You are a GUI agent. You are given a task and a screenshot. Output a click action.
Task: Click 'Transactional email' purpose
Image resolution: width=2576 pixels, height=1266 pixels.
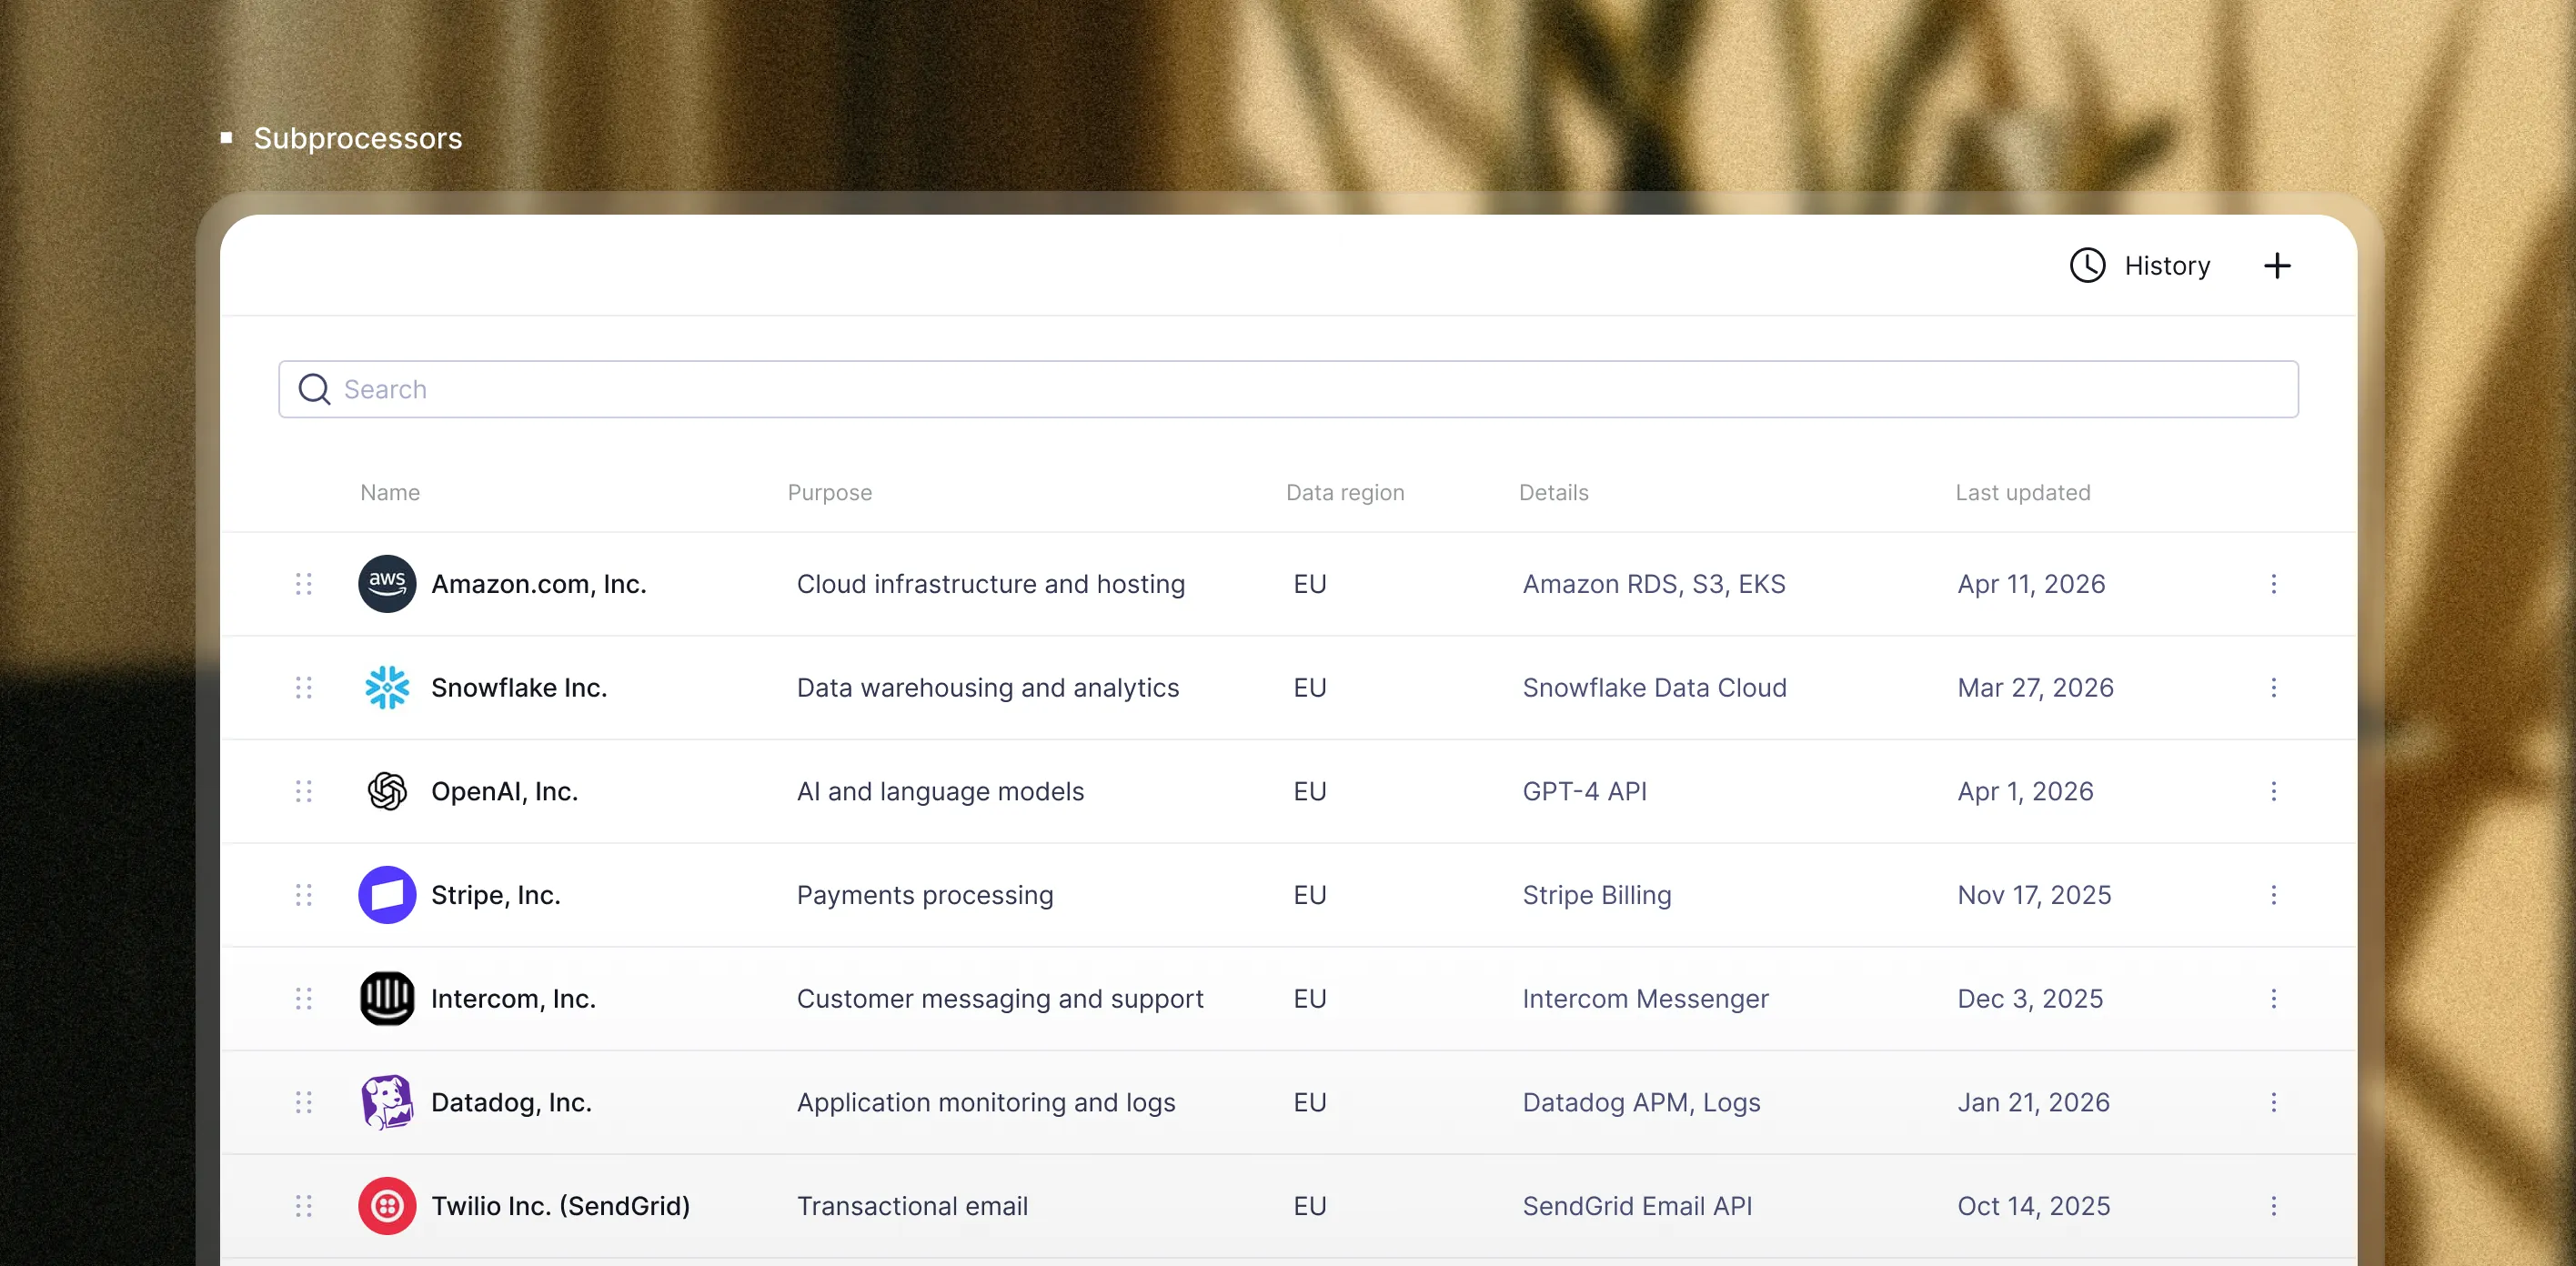click(x=912, y=1205)
